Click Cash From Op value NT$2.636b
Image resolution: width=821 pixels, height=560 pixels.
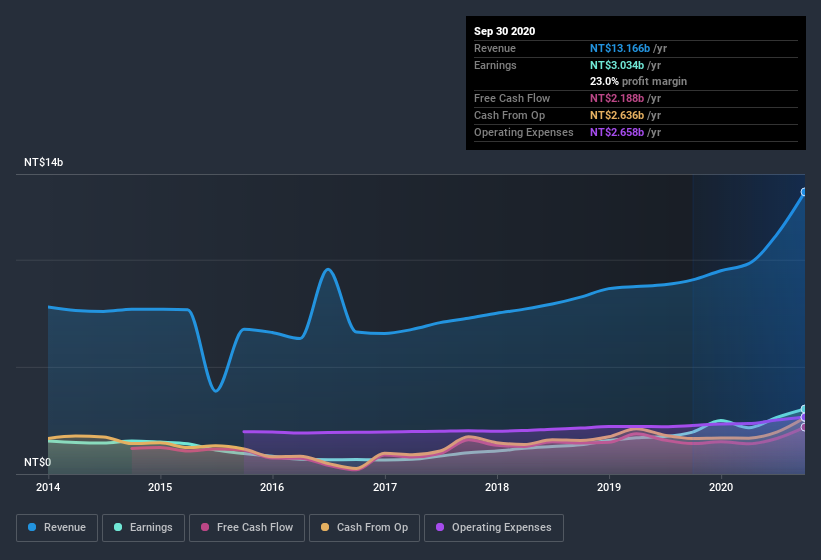617,115
